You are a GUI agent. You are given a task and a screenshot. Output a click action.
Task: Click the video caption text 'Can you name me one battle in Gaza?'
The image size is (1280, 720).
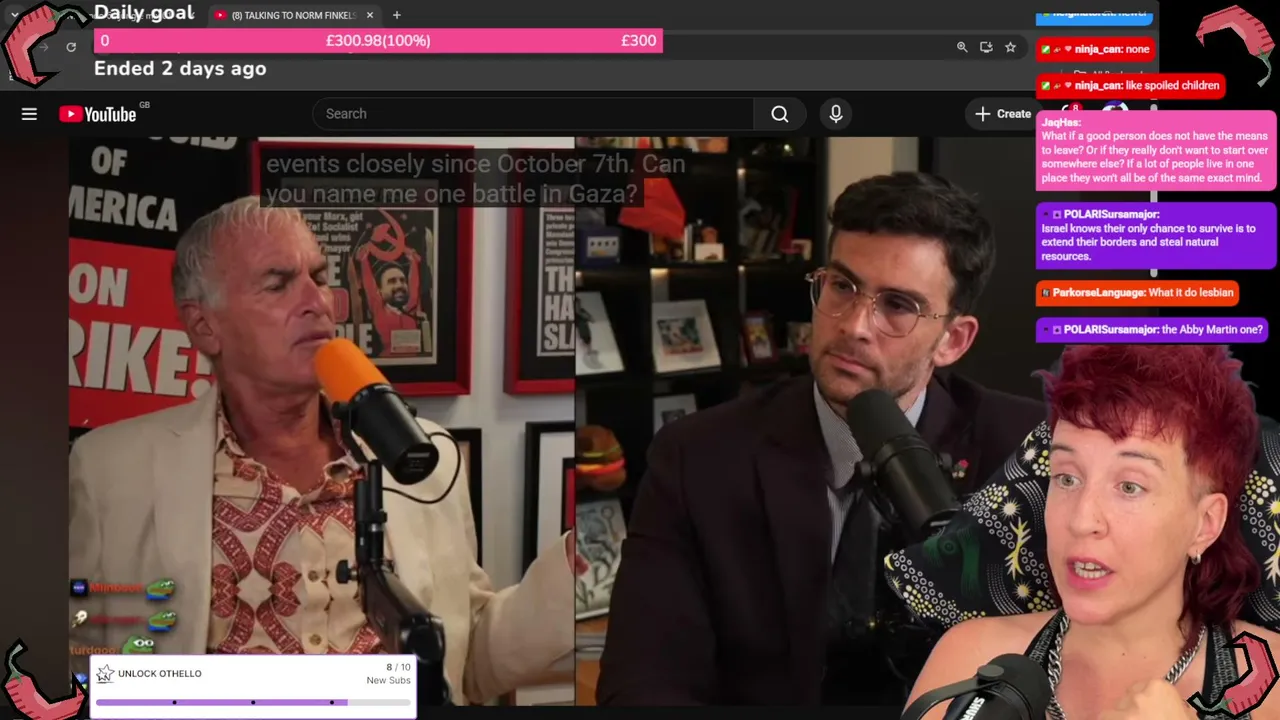475,179
